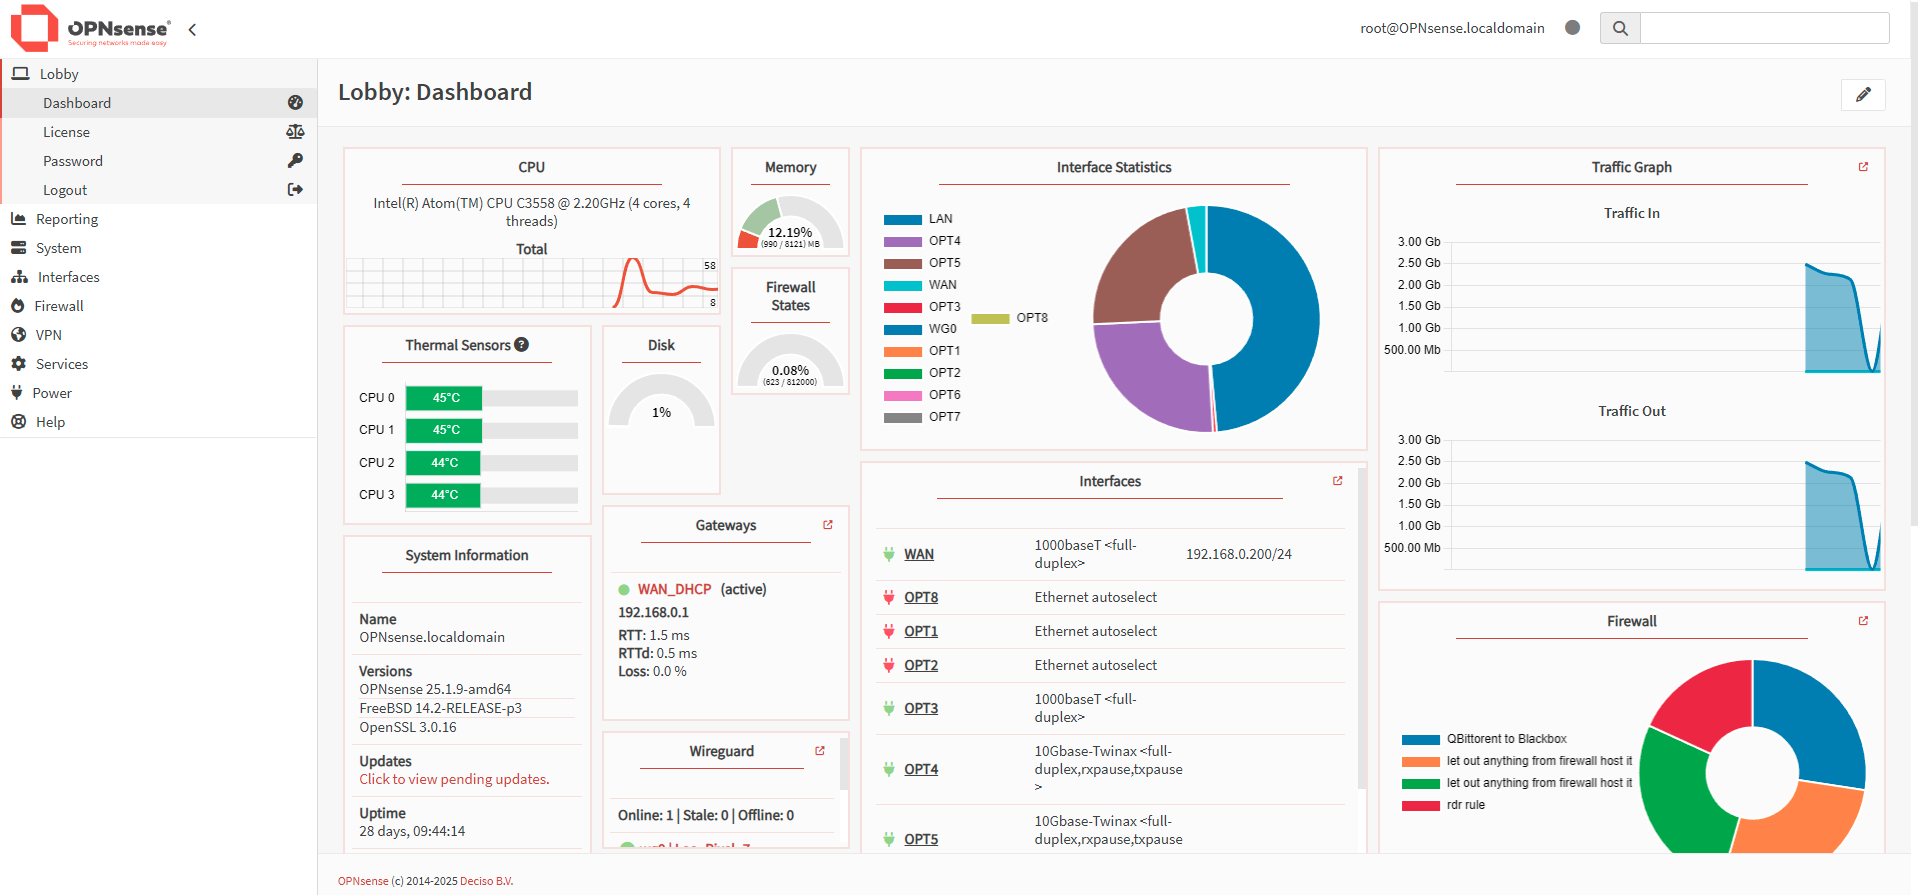
Task: Open the OPT1 interface link
Action: point(921,631)
